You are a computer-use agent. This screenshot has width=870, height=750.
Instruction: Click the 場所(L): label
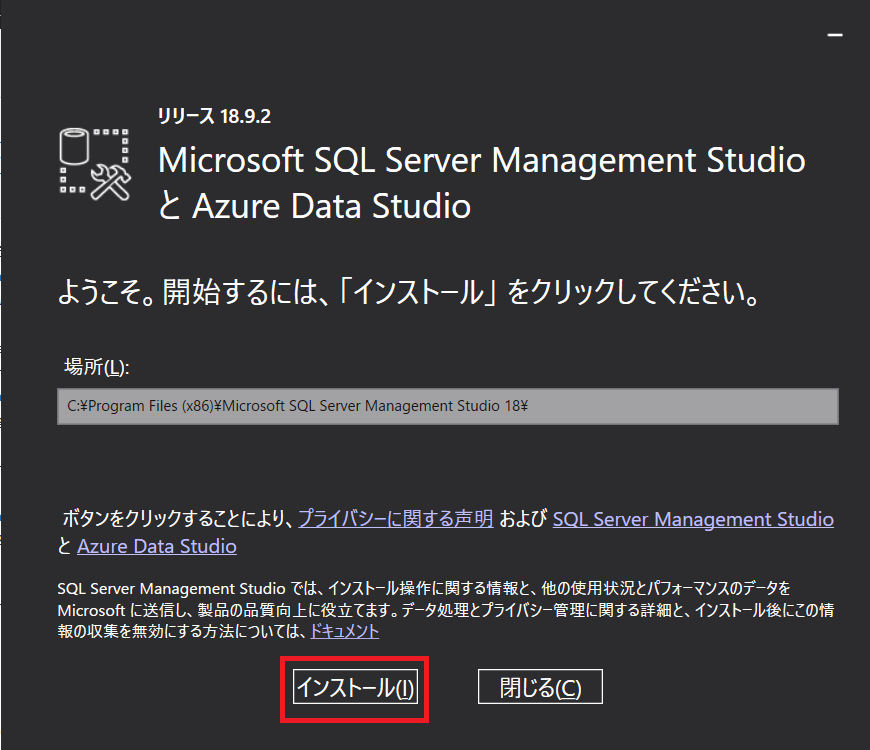point(97,367)
